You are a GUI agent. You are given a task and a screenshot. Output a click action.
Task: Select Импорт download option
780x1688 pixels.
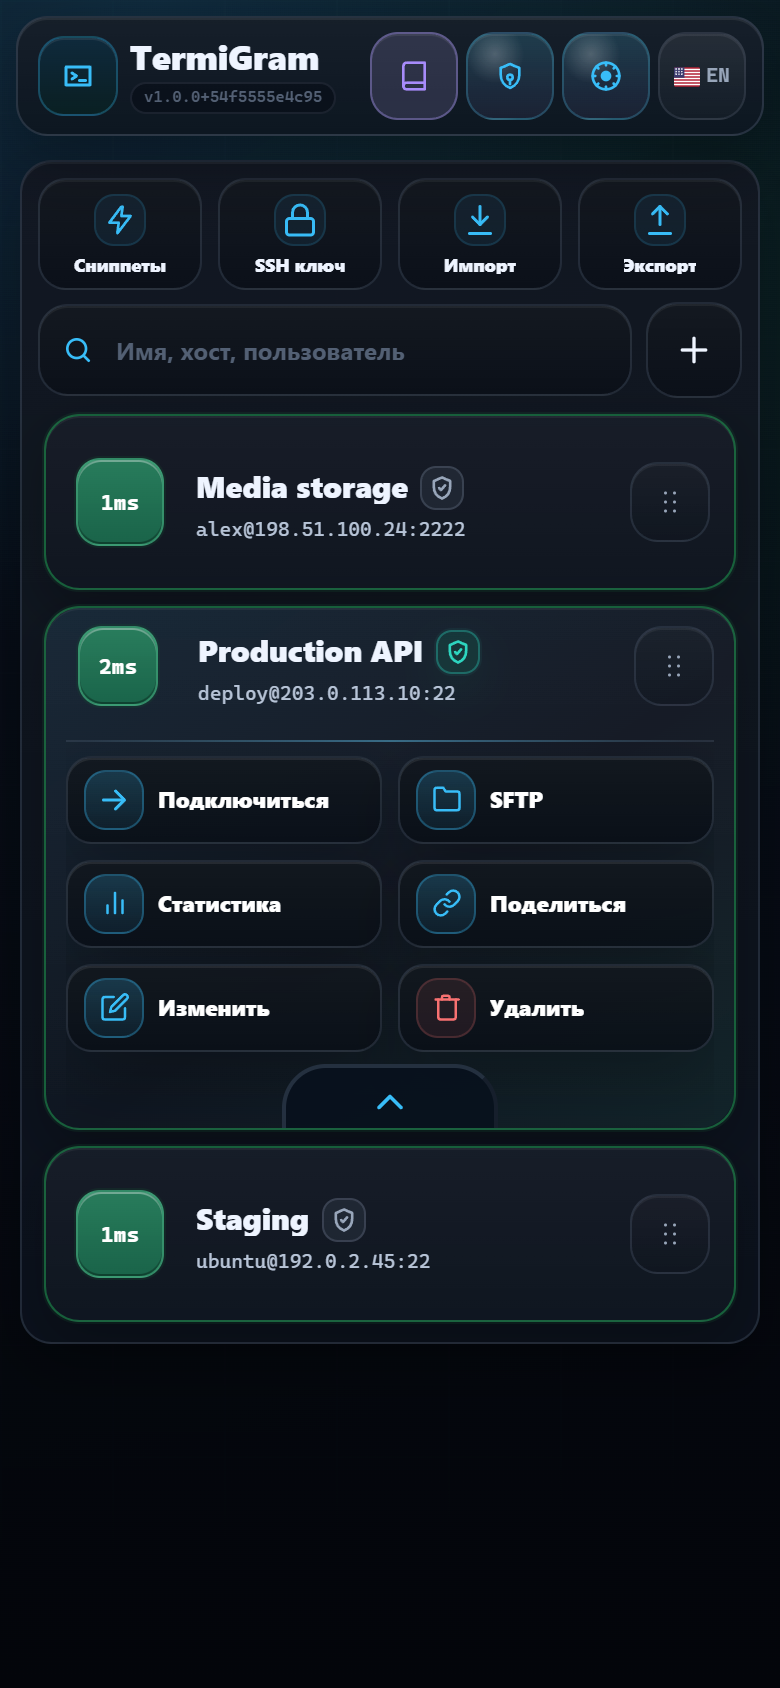[480, 234]
